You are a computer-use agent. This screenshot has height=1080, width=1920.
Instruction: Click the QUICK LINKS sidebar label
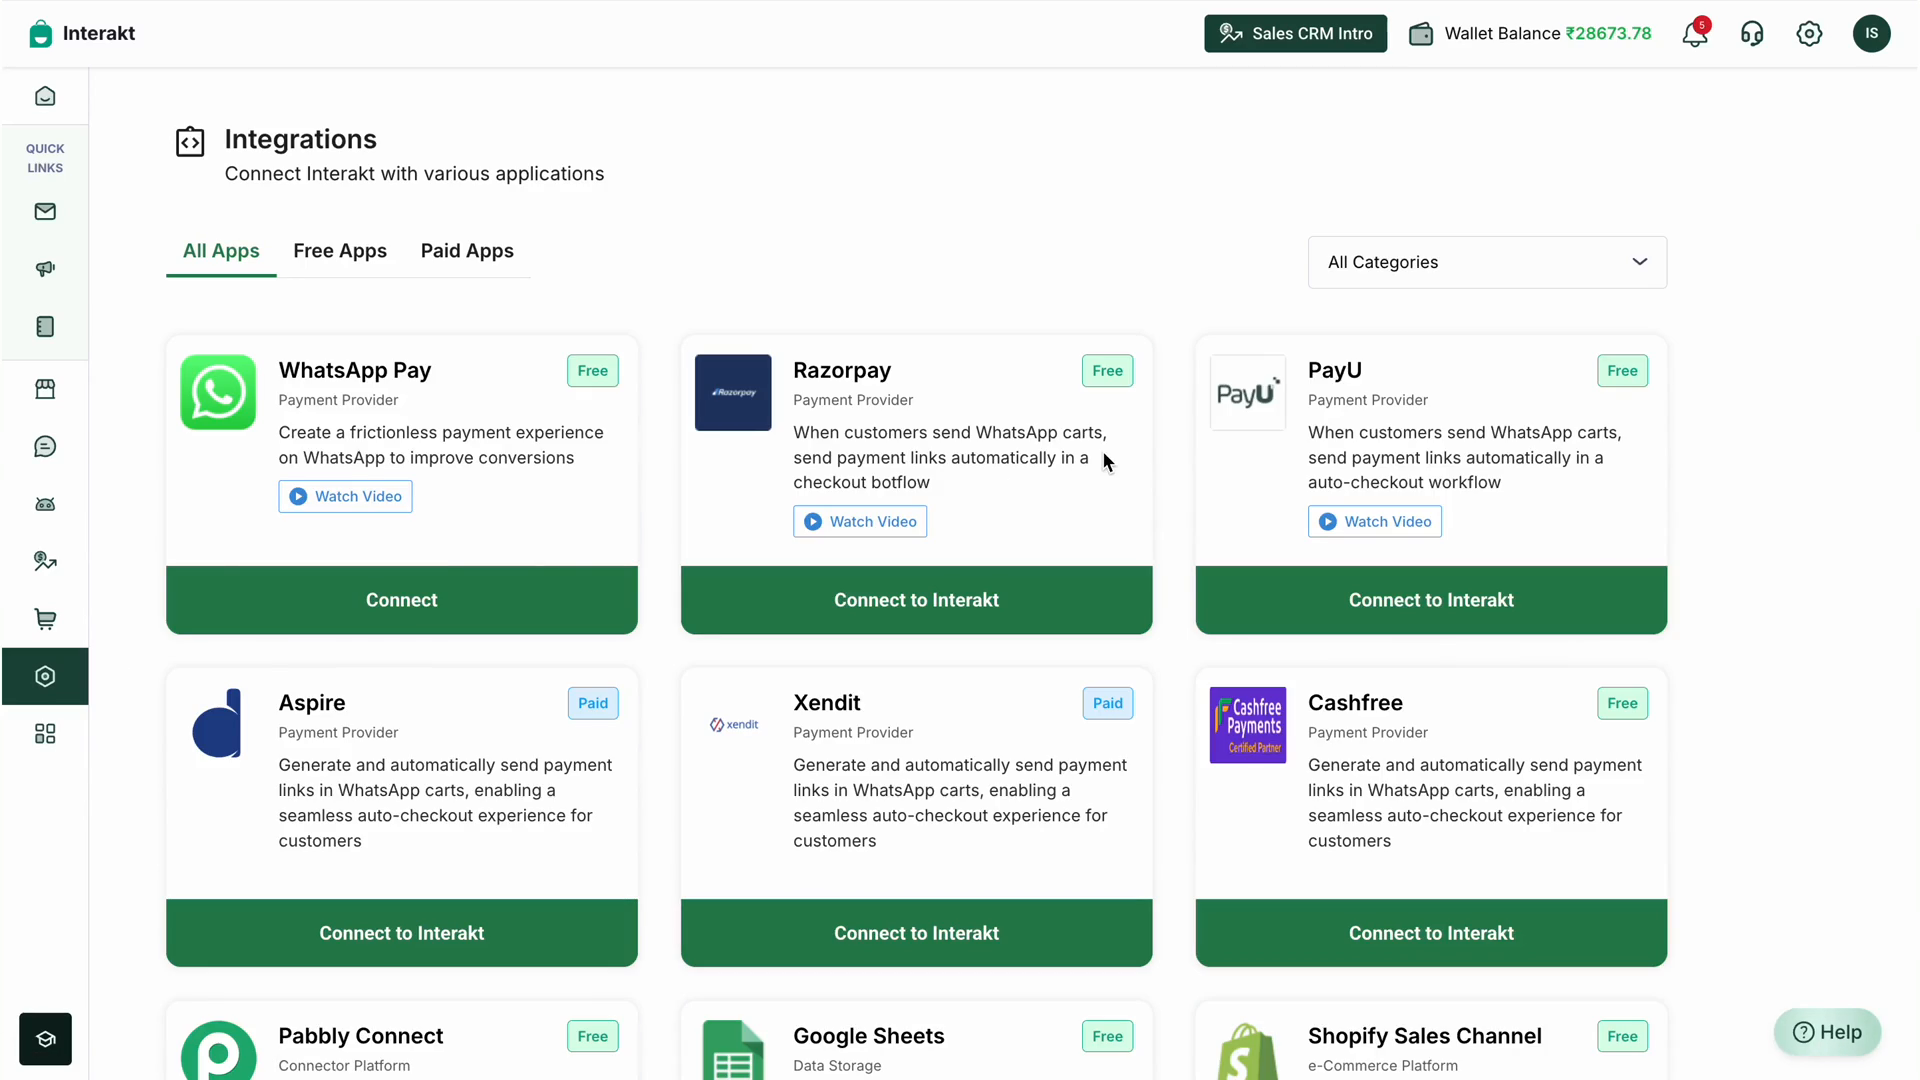45,158
